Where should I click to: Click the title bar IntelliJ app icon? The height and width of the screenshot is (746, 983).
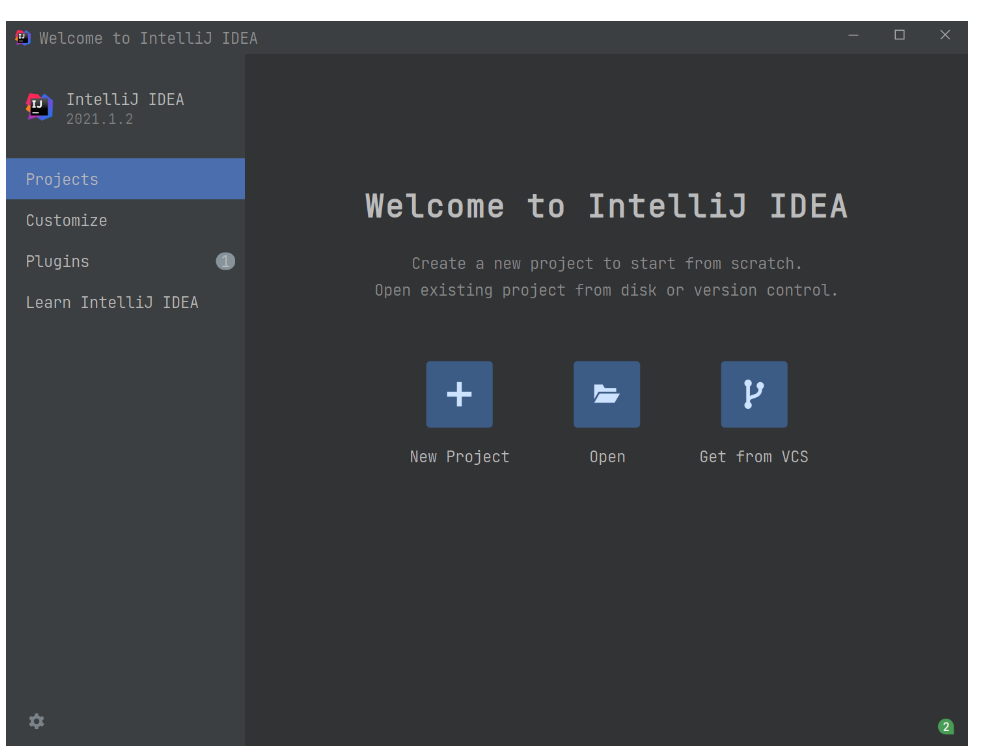point(23,38)
